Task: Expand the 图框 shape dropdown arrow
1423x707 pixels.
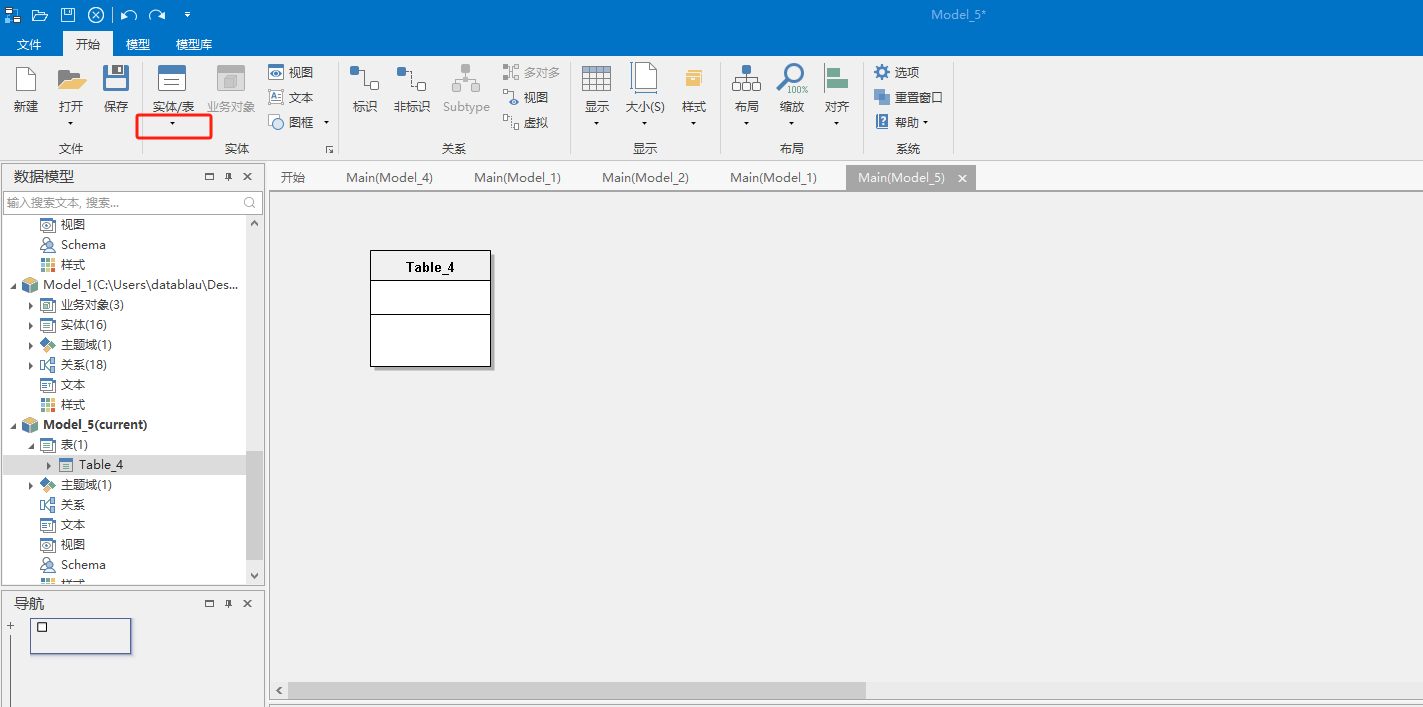Action: pyautogui.click(x=326, y=123)
